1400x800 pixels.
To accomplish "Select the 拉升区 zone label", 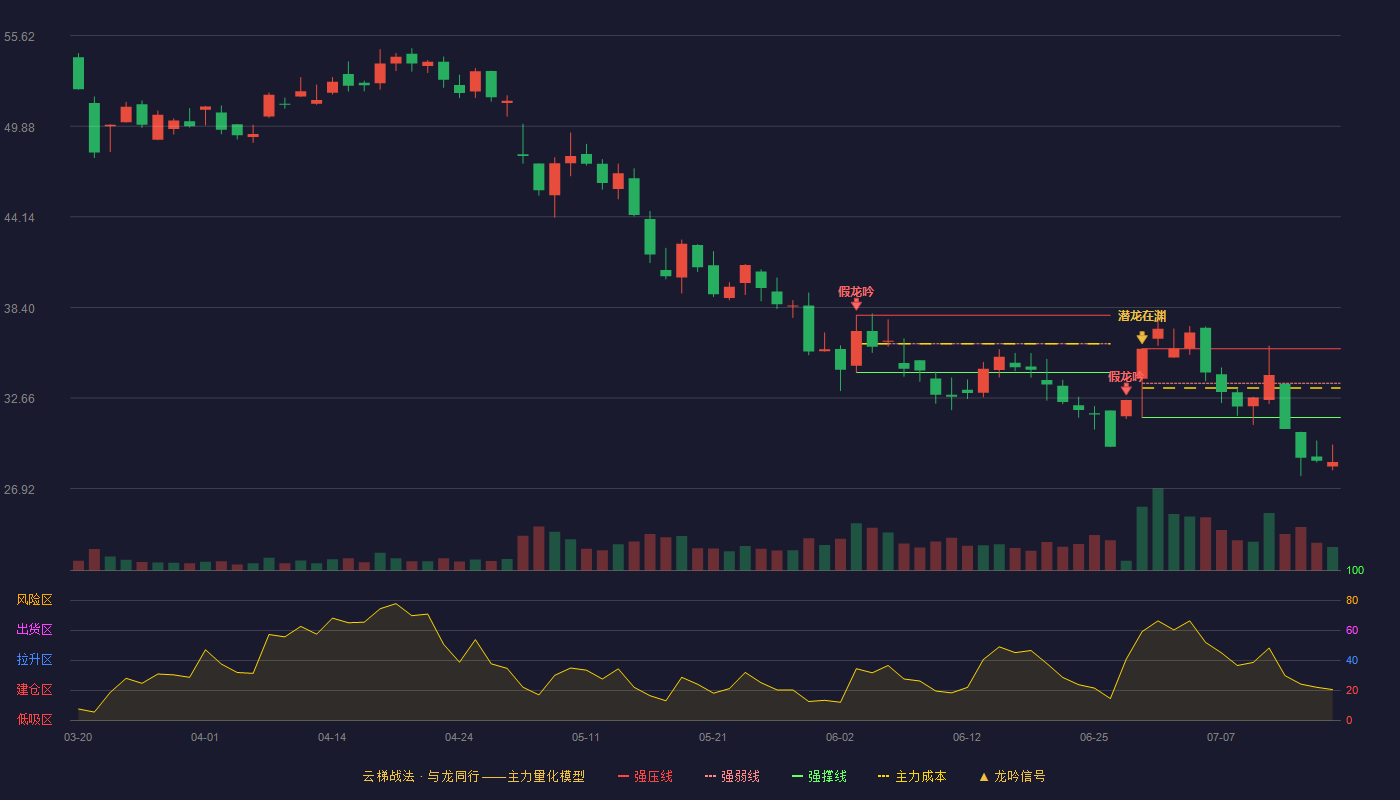I will pyautogui.click(x=35, y=660).
